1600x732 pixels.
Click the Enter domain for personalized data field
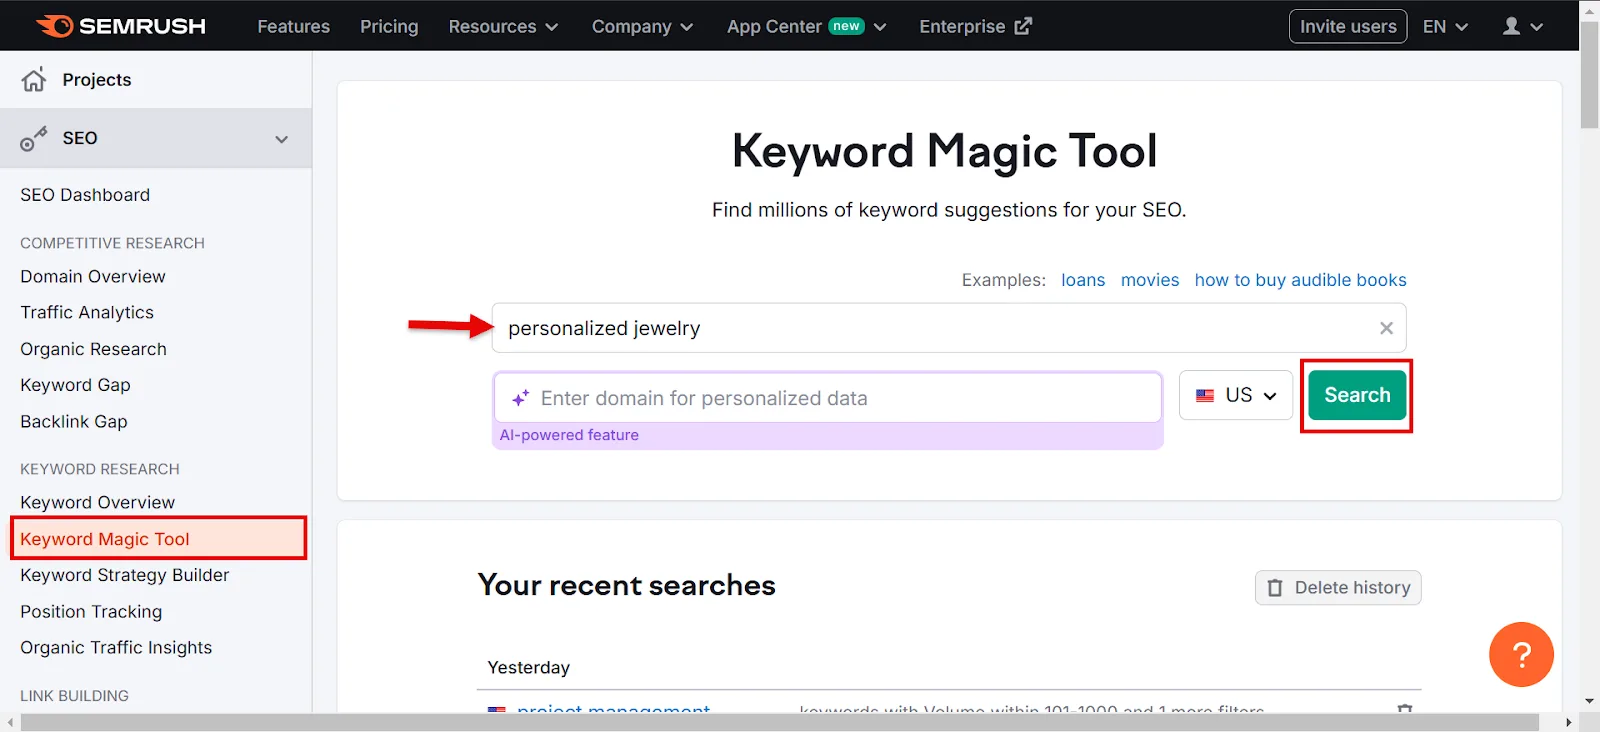828,398
